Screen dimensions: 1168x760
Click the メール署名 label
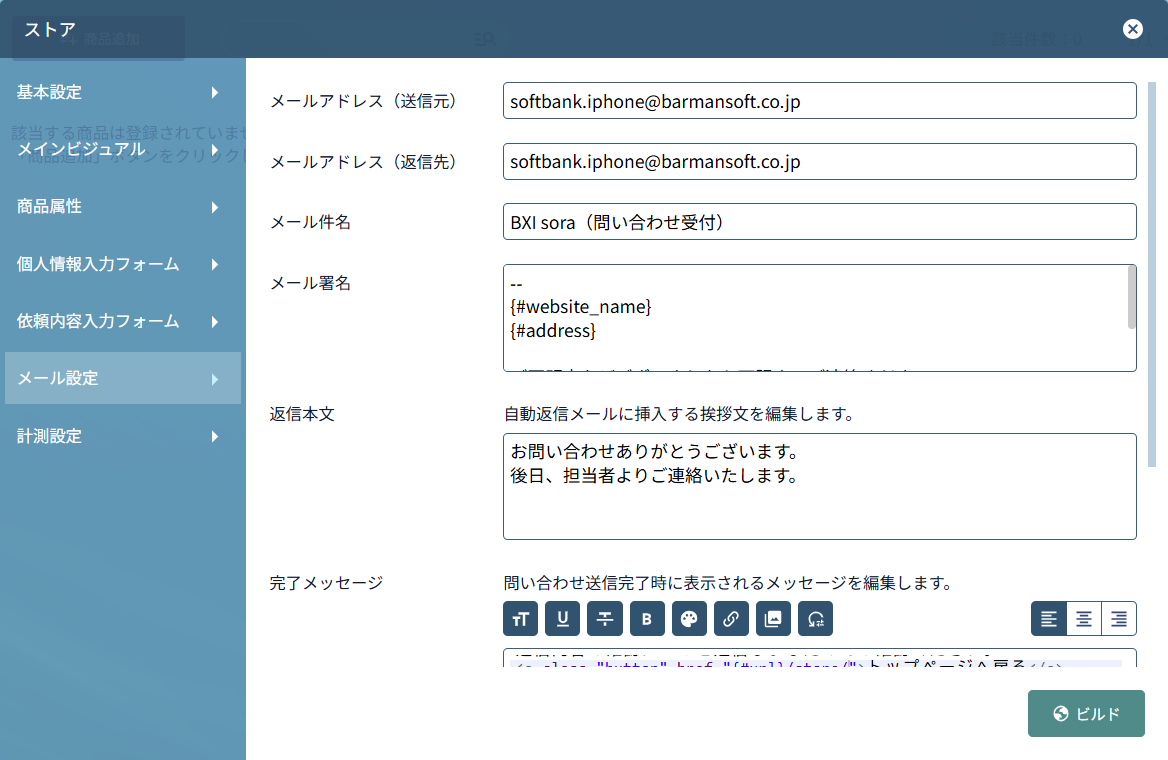point(310,283)
